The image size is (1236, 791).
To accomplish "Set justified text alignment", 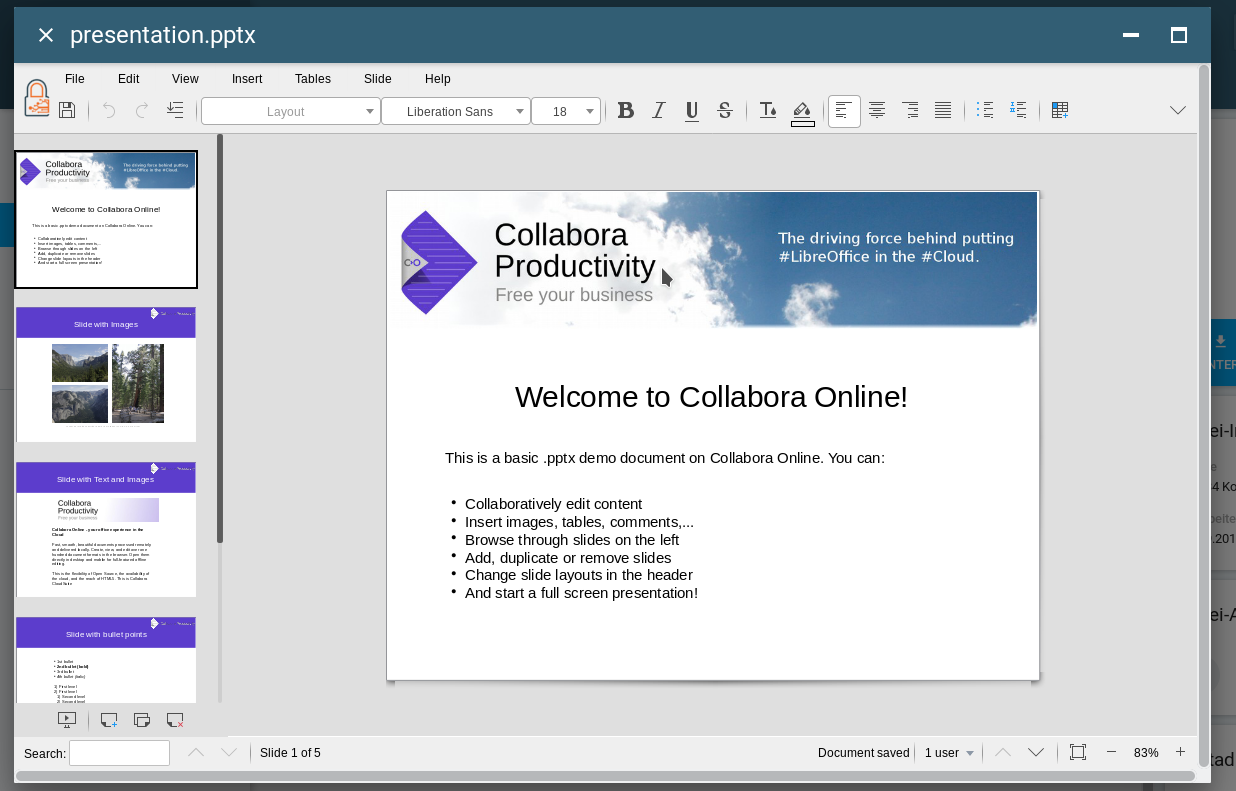I will (943, 111).
